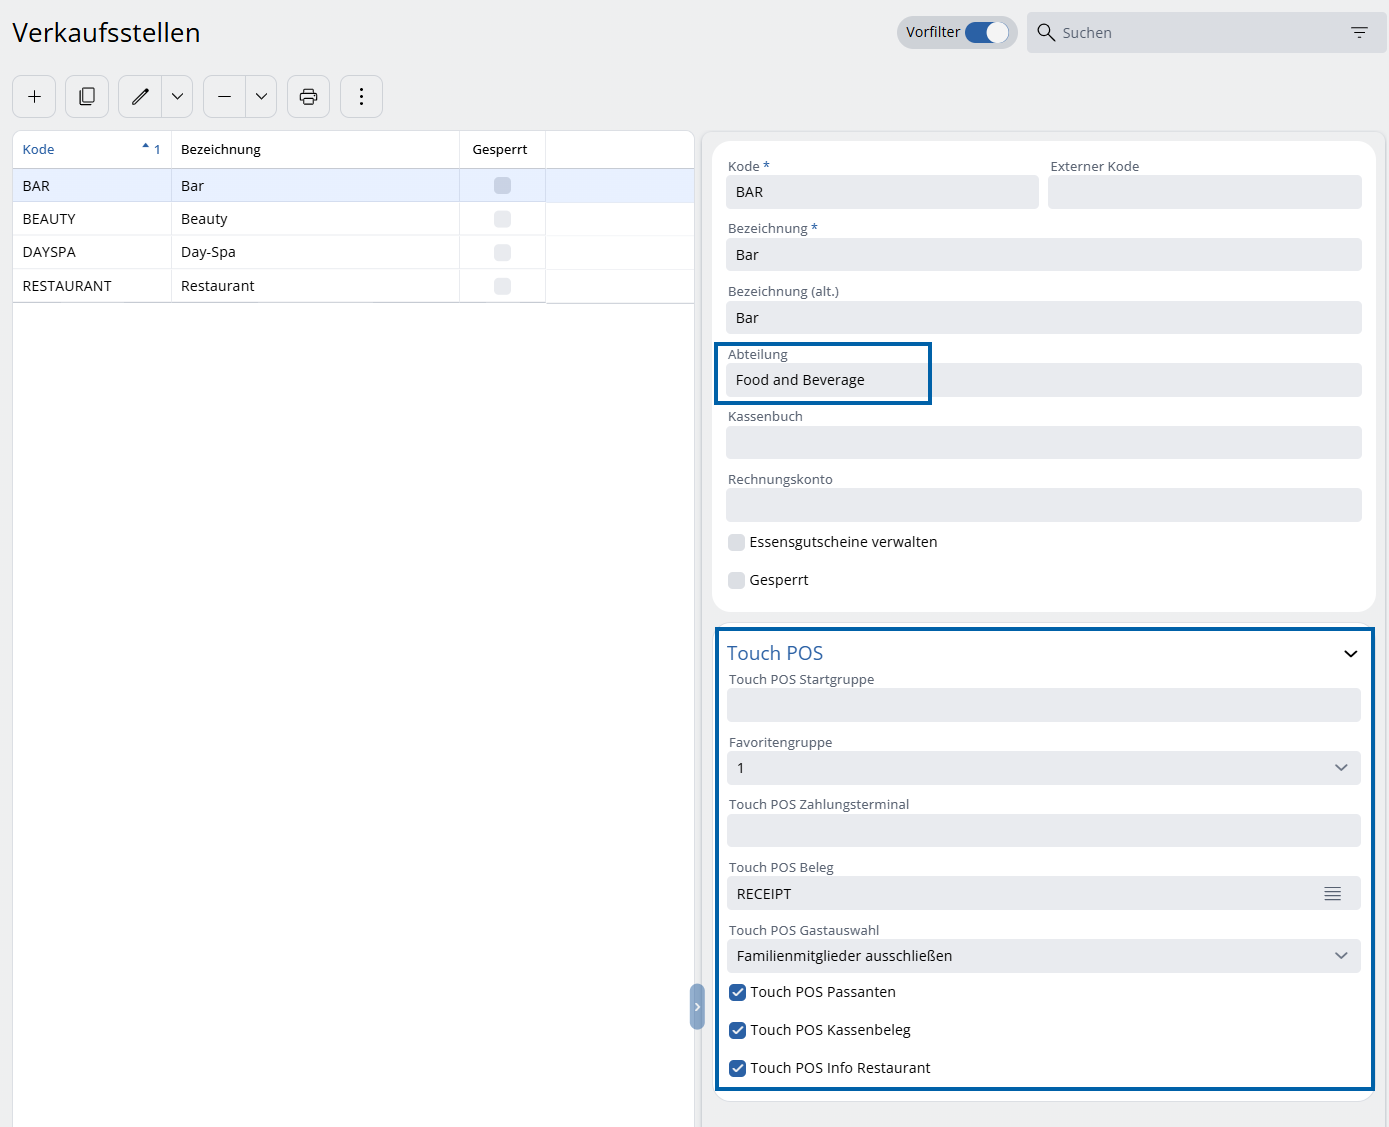Open dropdown arrow next to edit button

coord(177,97)
